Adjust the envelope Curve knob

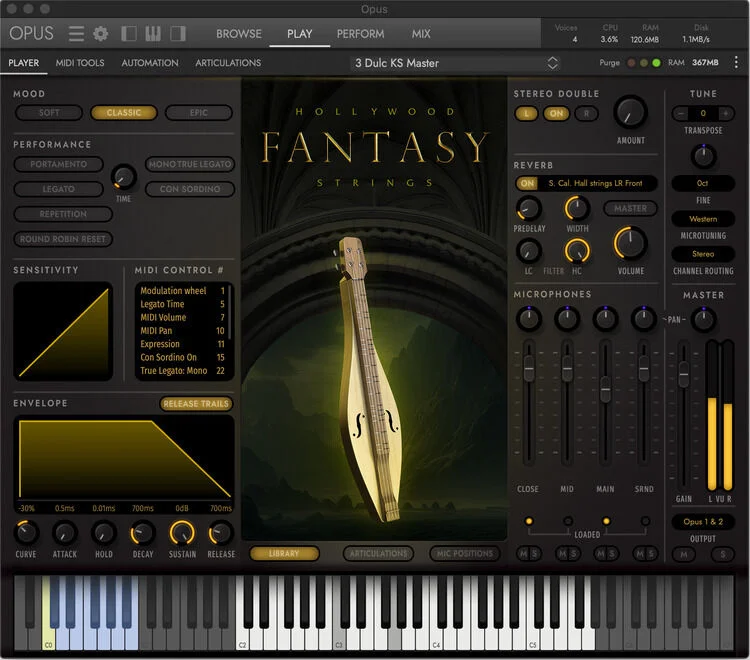[x=26, y=533]
